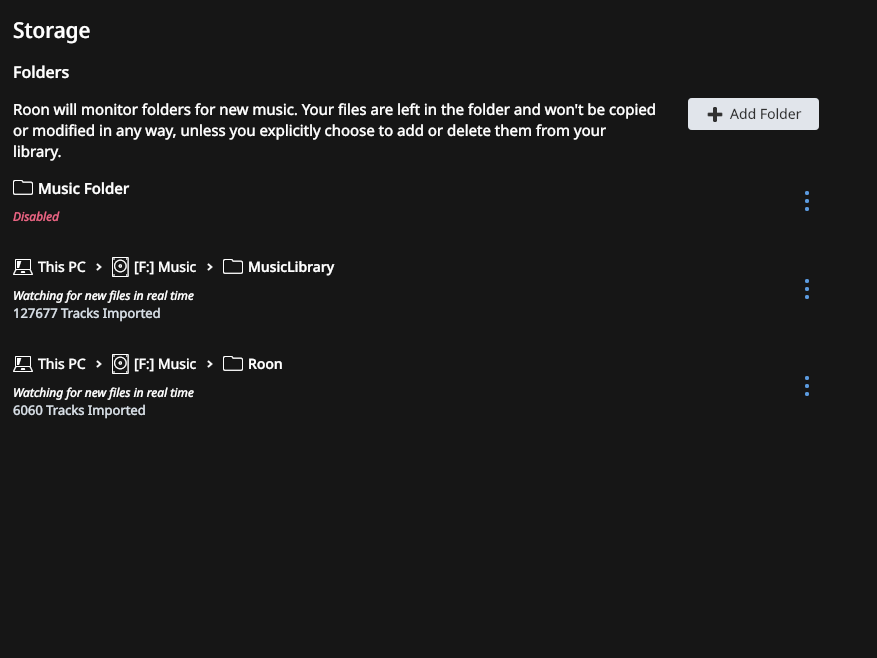The width and height of the screenshot is (877, 658).
Task: Click the 127677 Tracks Imported text
Action: [x=87, y=313]
